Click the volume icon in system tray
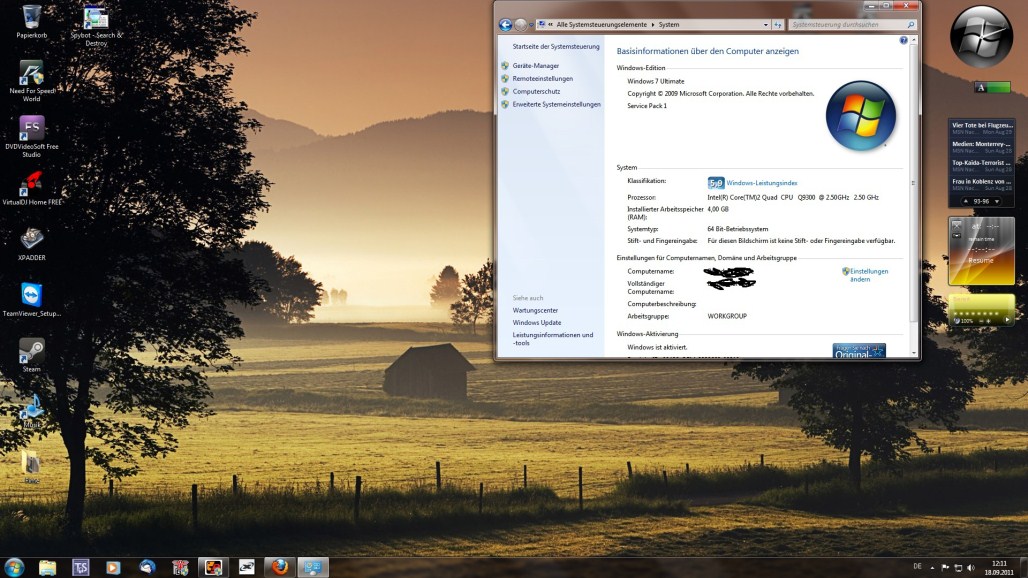 point(971,567)
